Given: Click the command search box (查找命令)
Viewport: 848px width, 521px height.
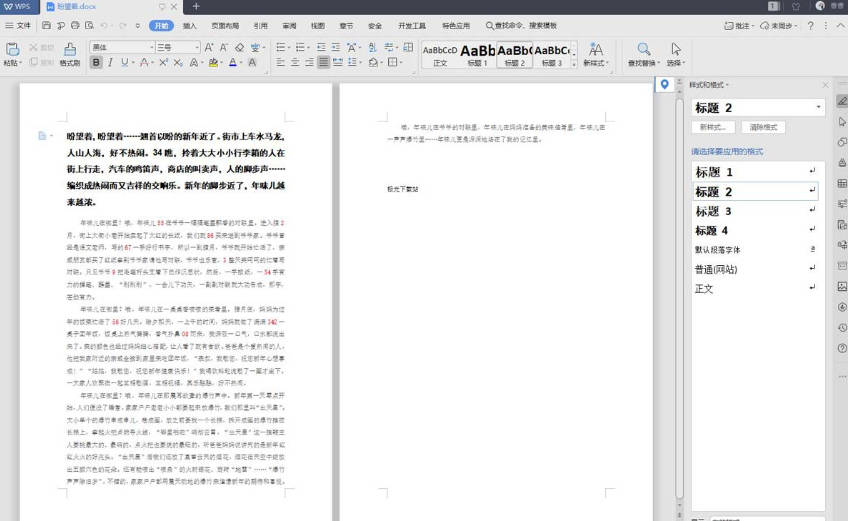Looking at the screenshot, I should coord(521,25).
